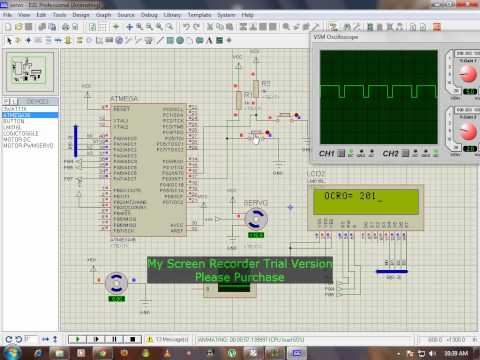Click the LCD display showing OCR0= 201
The height and width of the screenshot is (360, 480).
pyautogui.click(x=365, y=201)
